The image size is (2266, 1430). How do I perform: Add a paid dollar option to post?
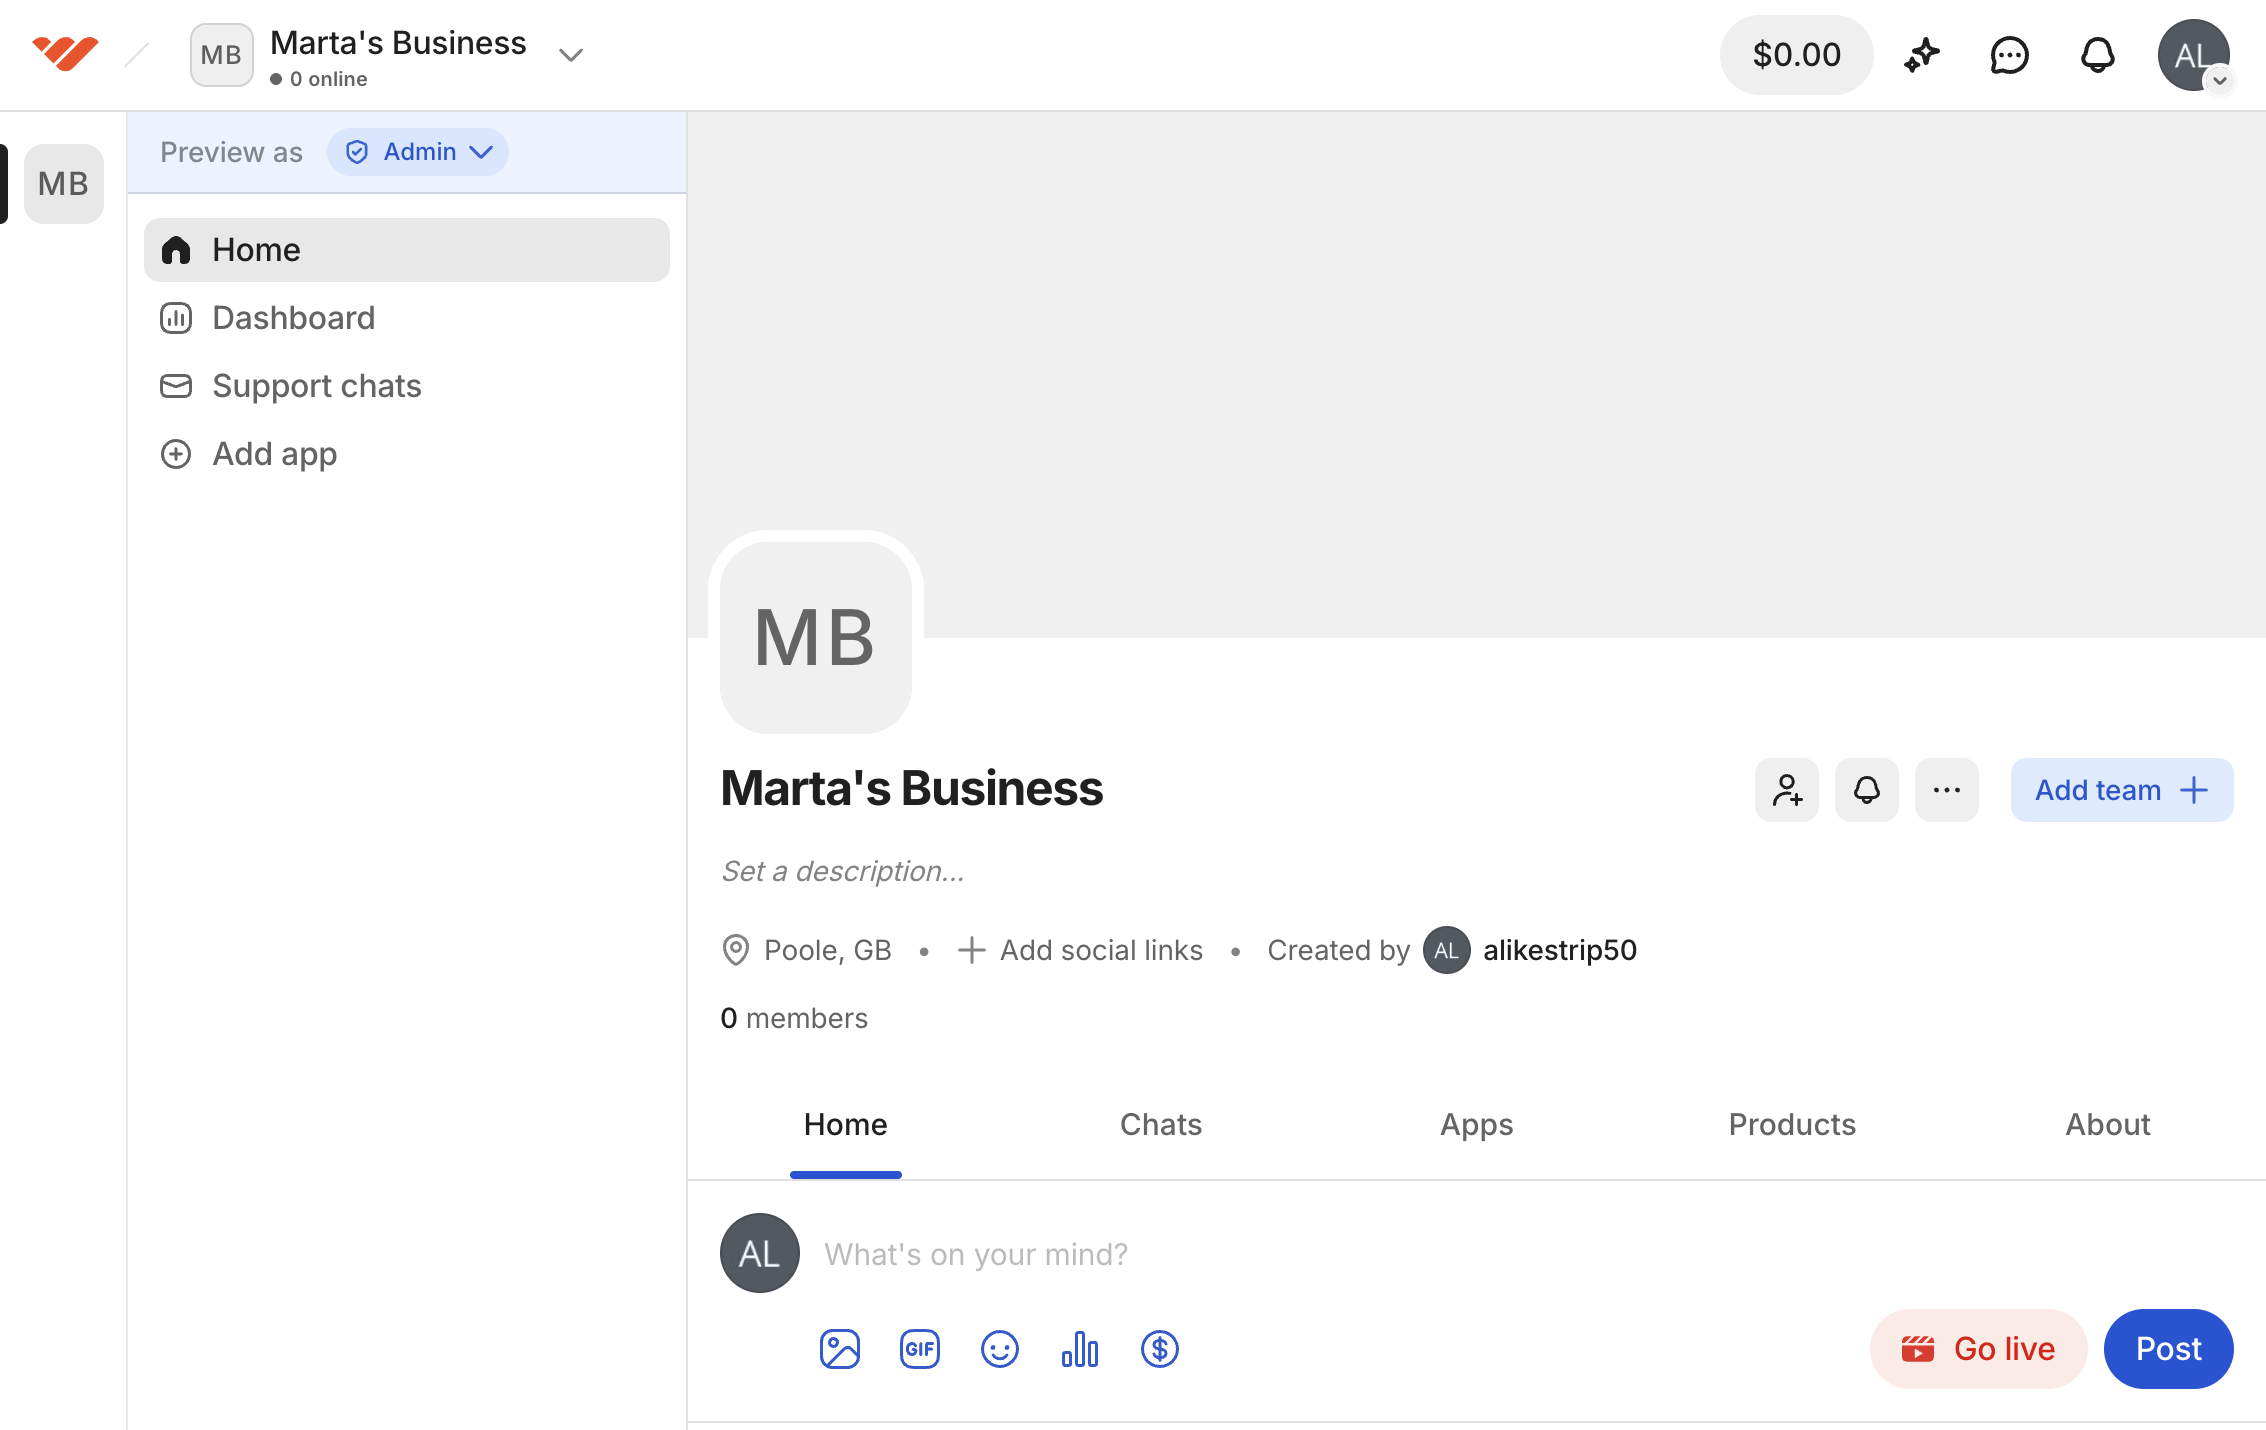point(1160,1349)
